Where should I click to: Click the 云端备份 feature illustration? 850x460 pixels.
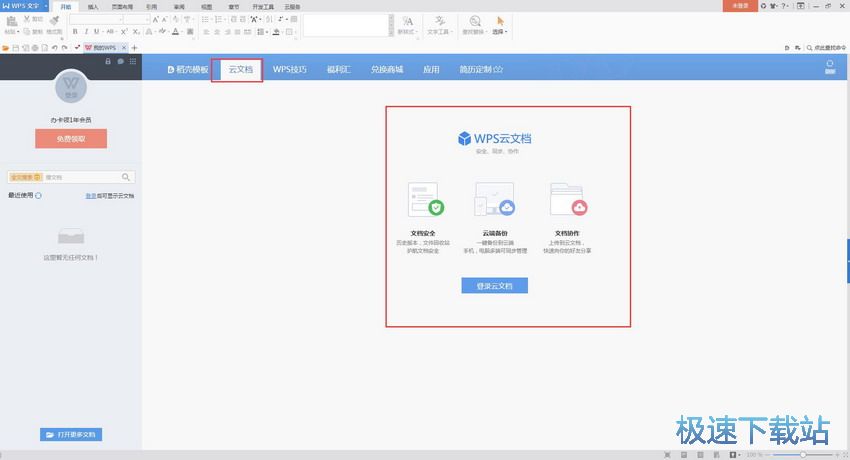click(494, 199)
